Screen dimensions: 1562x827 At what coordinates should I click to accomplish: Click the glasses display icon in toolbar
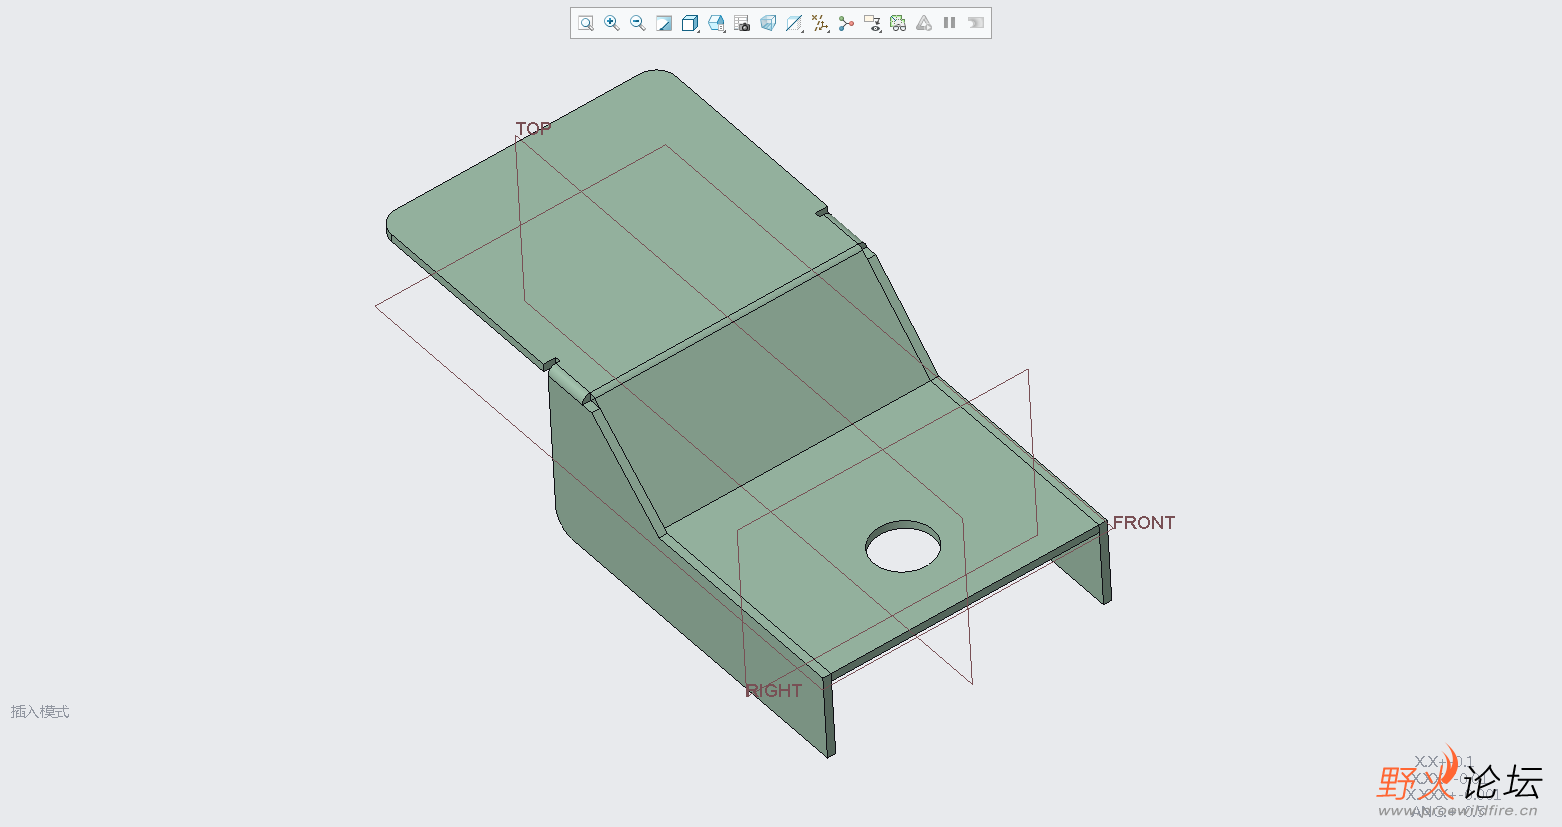[898, 23]
